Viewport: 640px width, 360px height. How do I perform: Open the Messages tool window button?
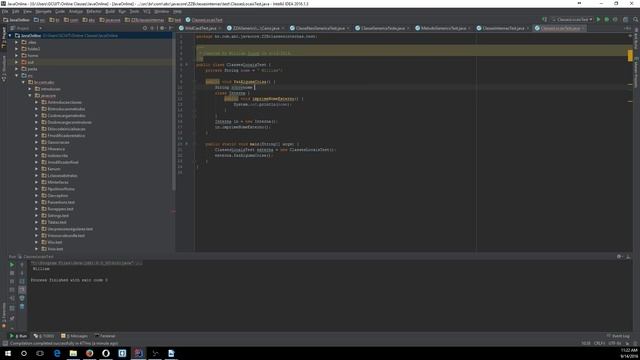(74, 336)
